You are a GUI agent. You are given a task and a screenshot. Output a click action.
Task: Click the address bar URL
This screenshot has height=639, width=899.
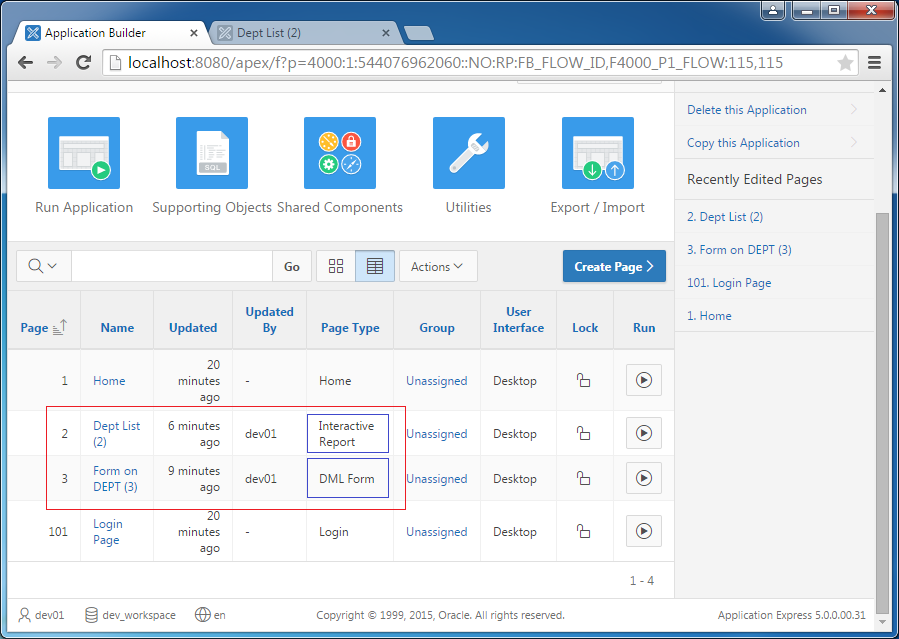455,62
